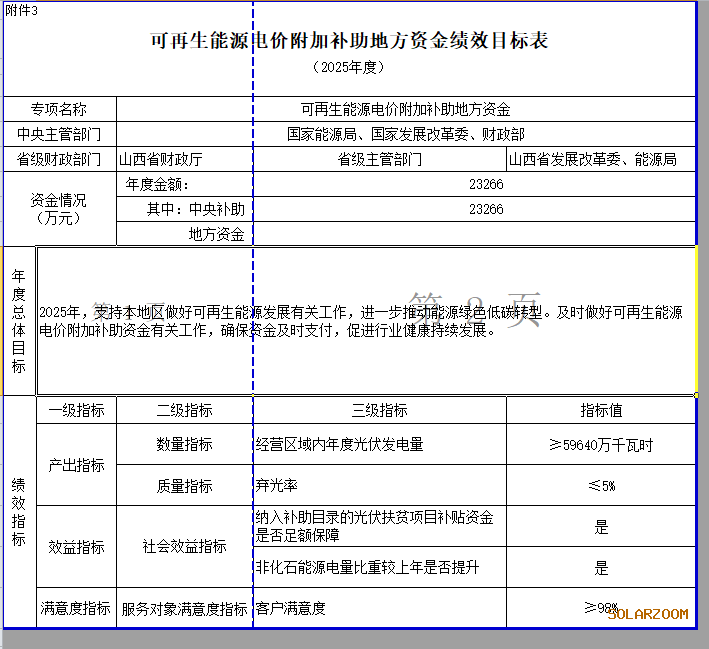Viewport: 709px width, 649px height.
Task: Click the ≥59640万千瓦时 value cell
Action: 601,444
